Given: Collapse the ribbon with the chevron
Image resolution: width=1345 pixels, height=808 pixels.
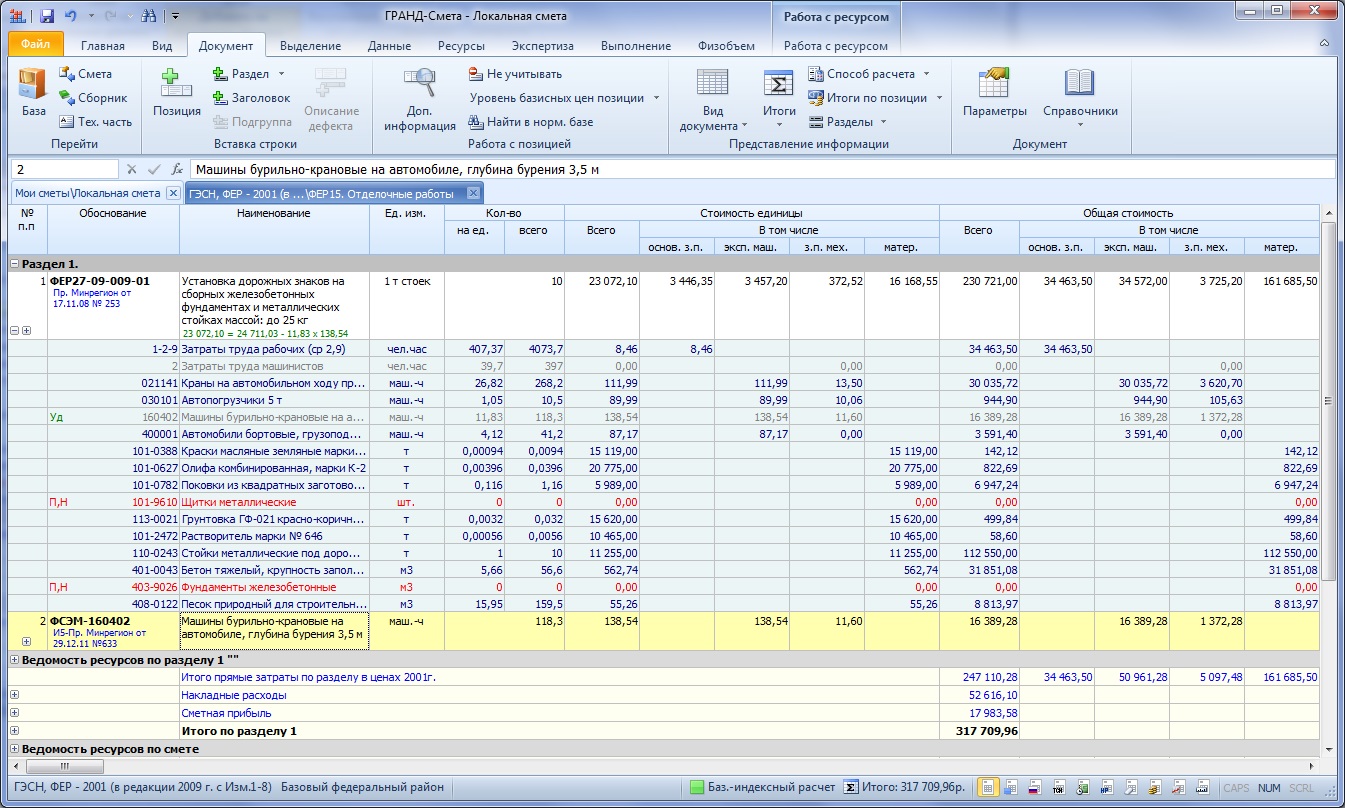Looking at the screenshot, I should pos(1324,45).
